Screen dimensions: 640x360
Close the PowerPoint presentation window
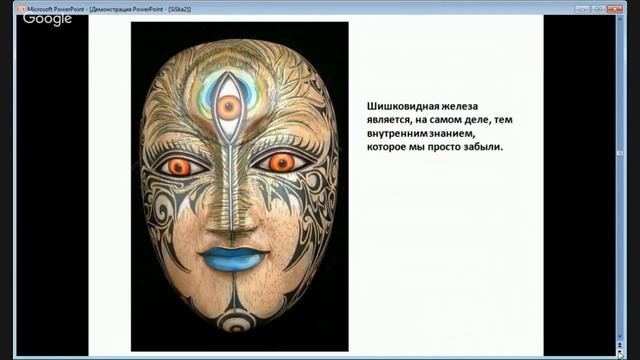click(615, 9)
